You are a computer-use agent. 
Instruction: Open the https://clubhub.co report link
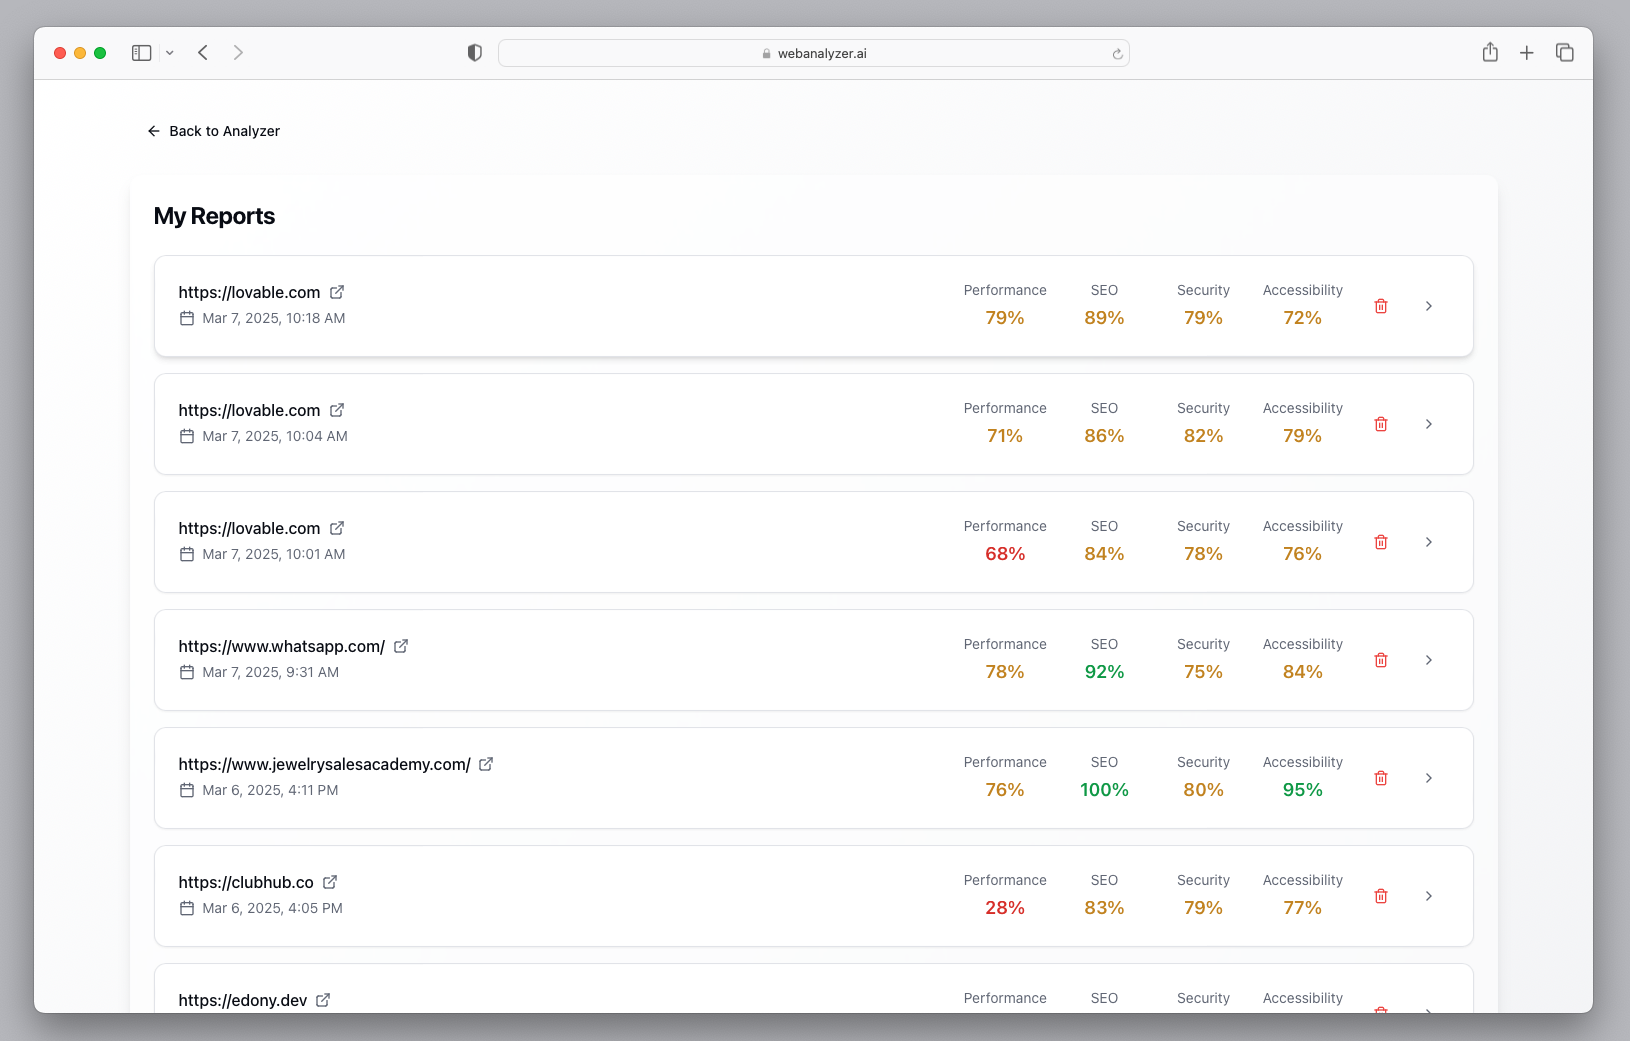246,882
